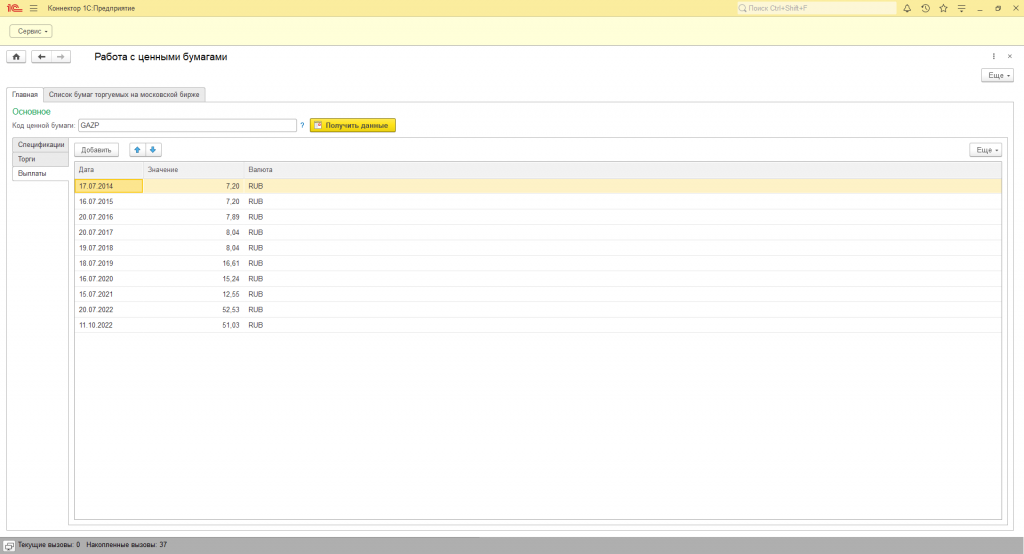
Task: Click the value 51,03 cell
Action: point(194,325)
